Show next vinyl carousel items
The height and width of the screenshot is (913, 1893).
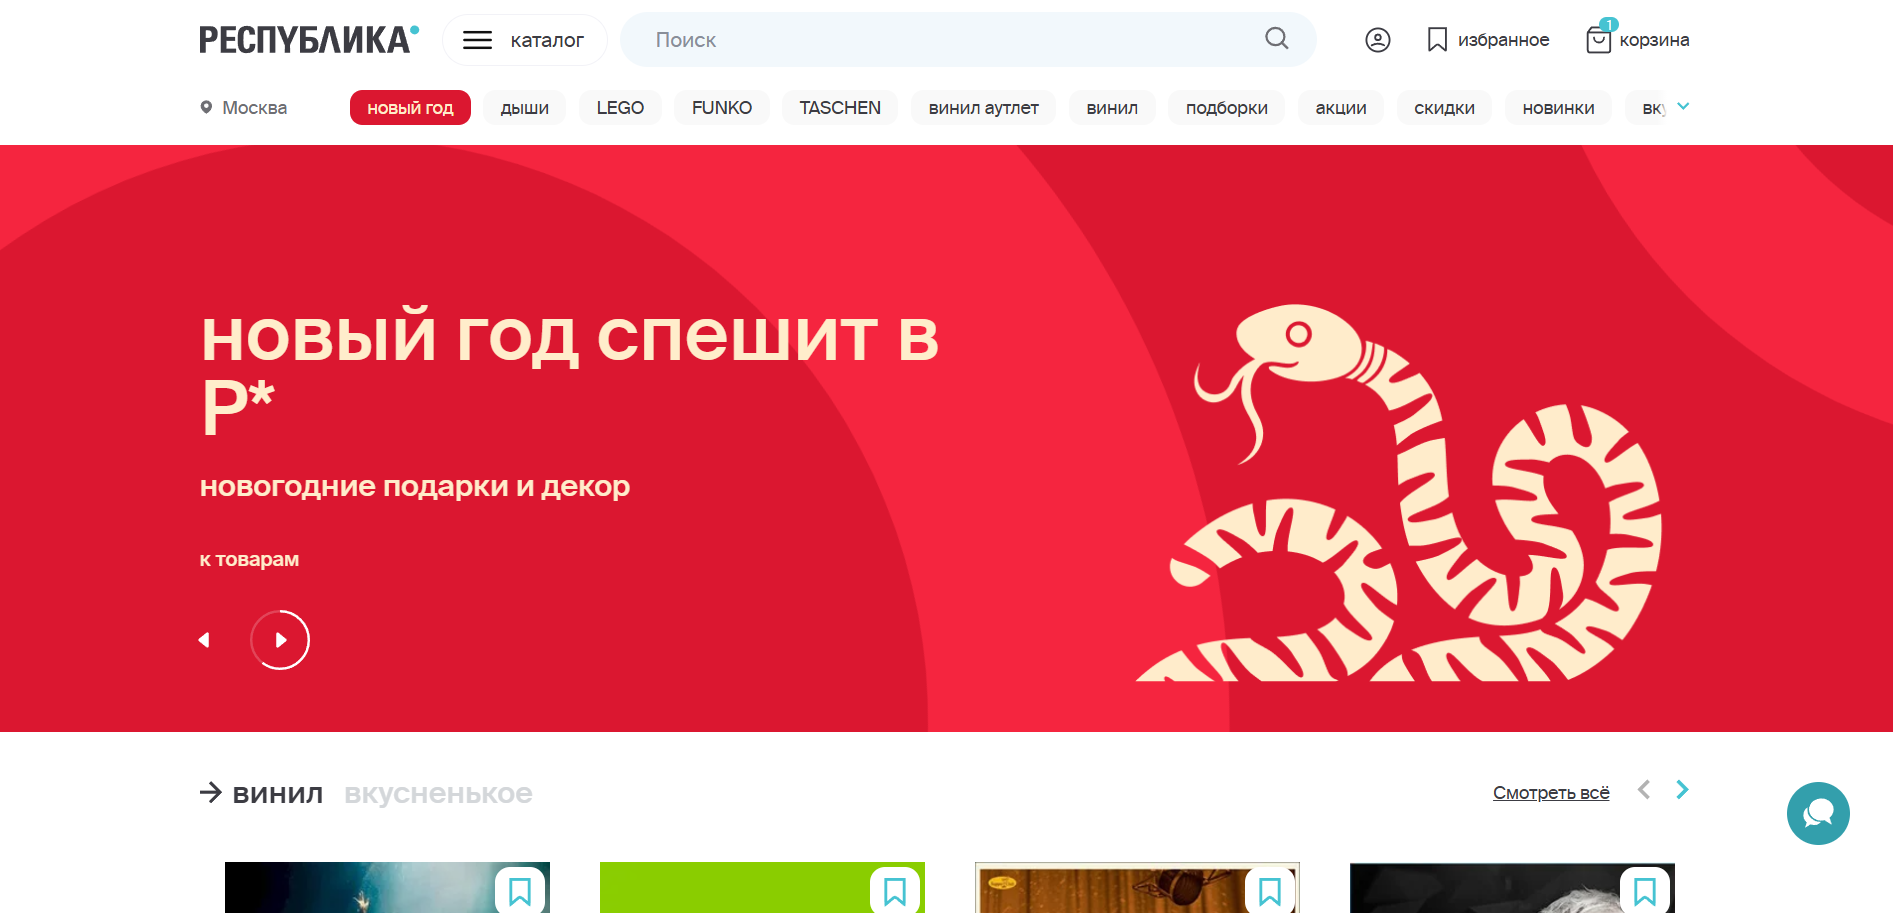click(1682, 790)
